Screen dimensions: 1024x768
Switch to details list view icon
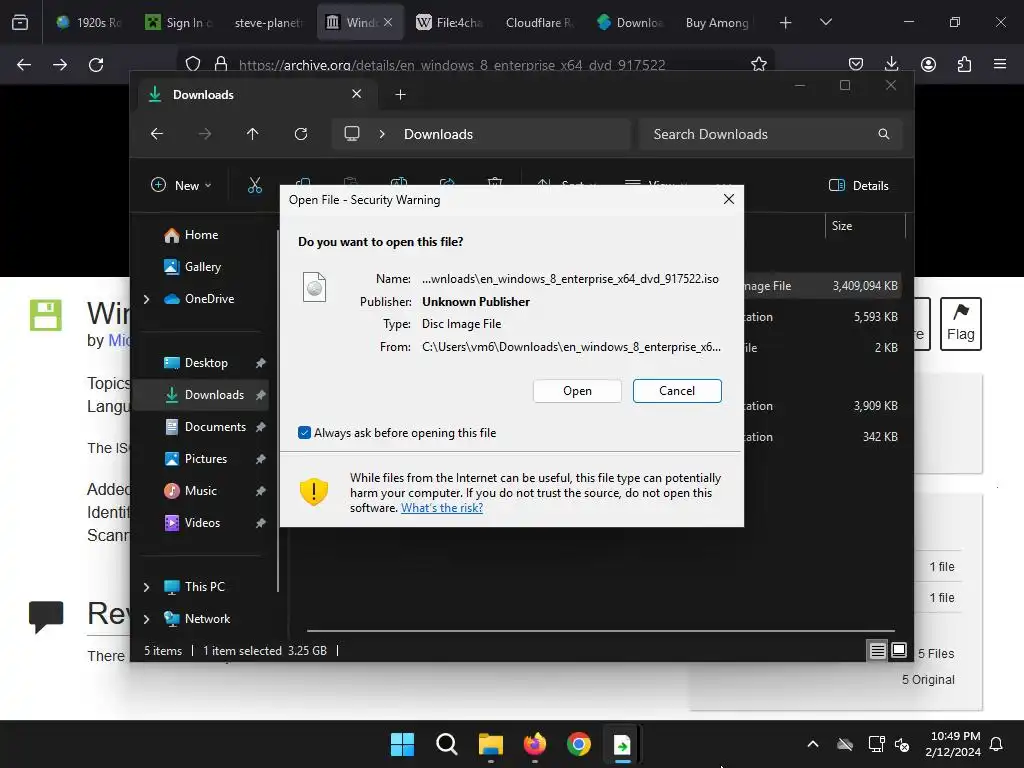tap(877, 650)
